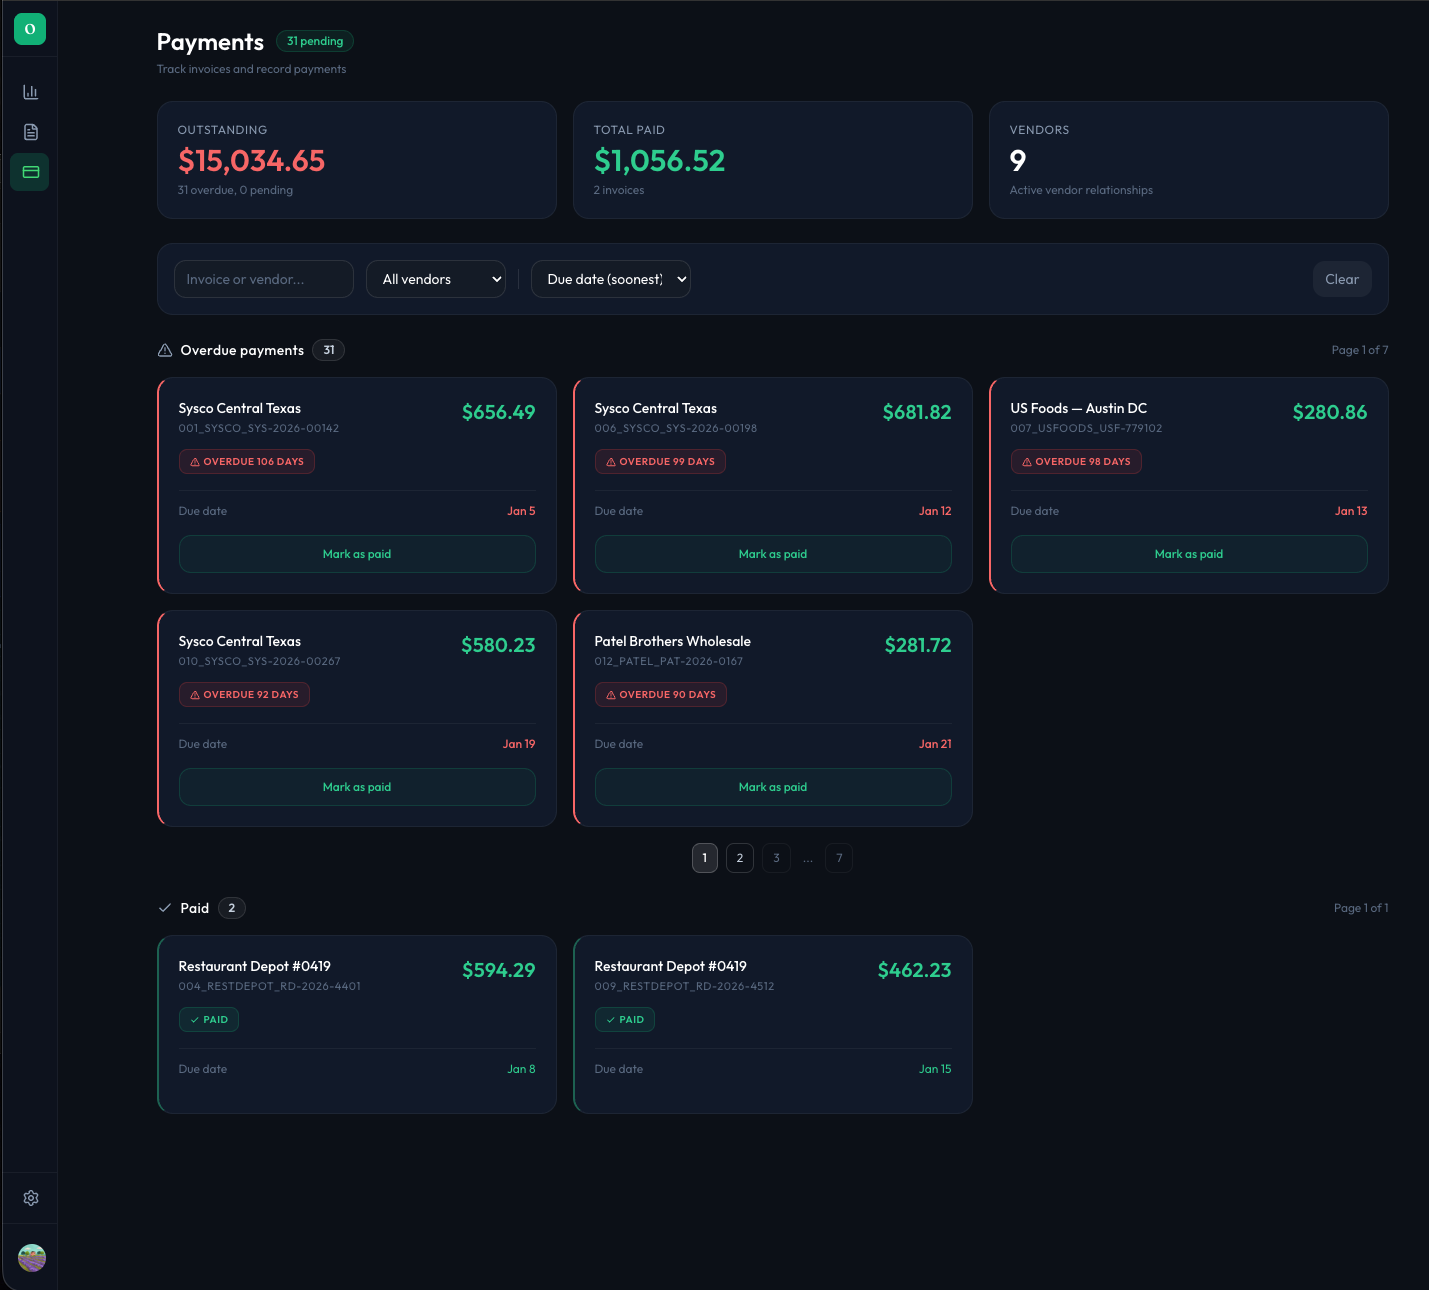Click the Overdue 90 days badge
Image resolution: width=1429 pixels, height=1290 pixels.
pyautogui.click(x=661, y=695)
